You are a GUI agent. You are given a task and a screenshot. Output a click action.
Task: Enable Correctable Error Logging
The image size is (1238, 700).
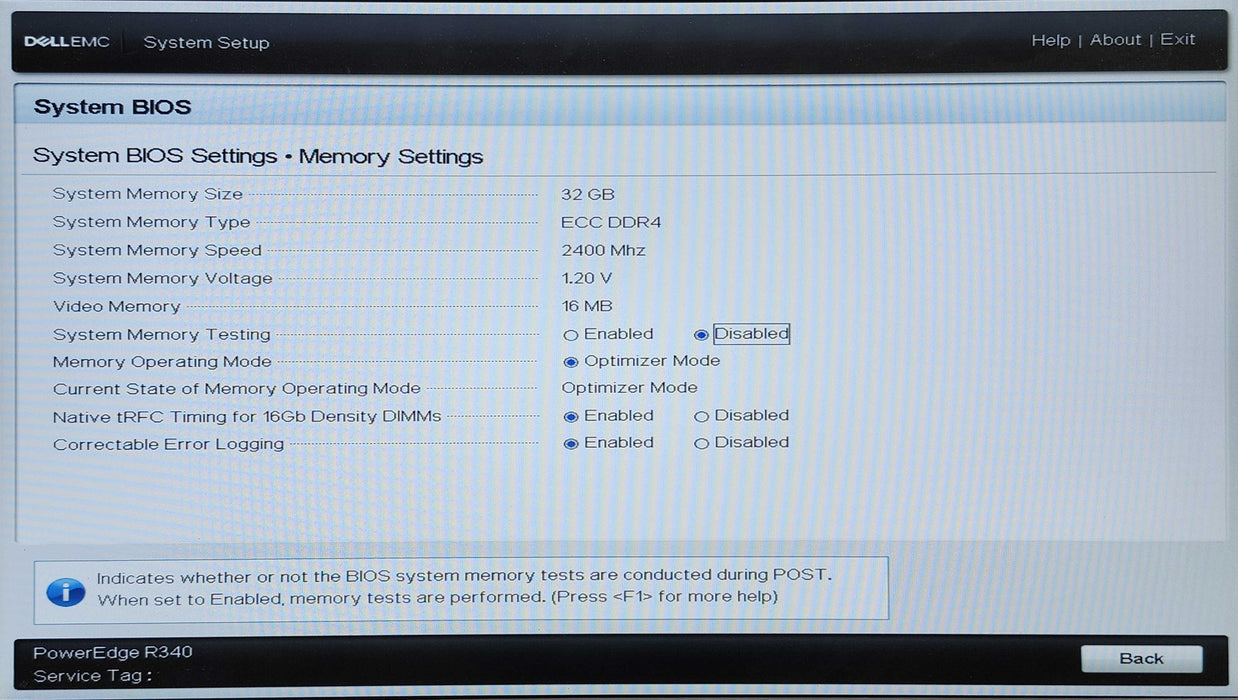tap(571, 444)
